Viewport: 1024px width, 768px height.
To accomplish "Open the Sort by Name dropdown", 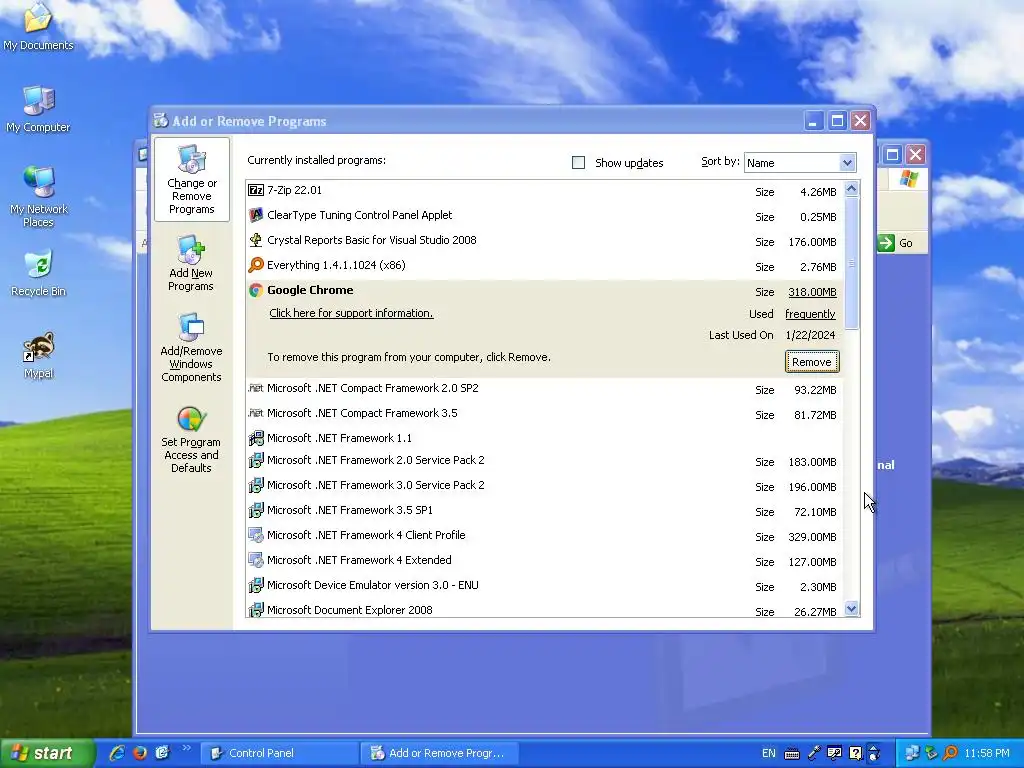I will 846,163.
